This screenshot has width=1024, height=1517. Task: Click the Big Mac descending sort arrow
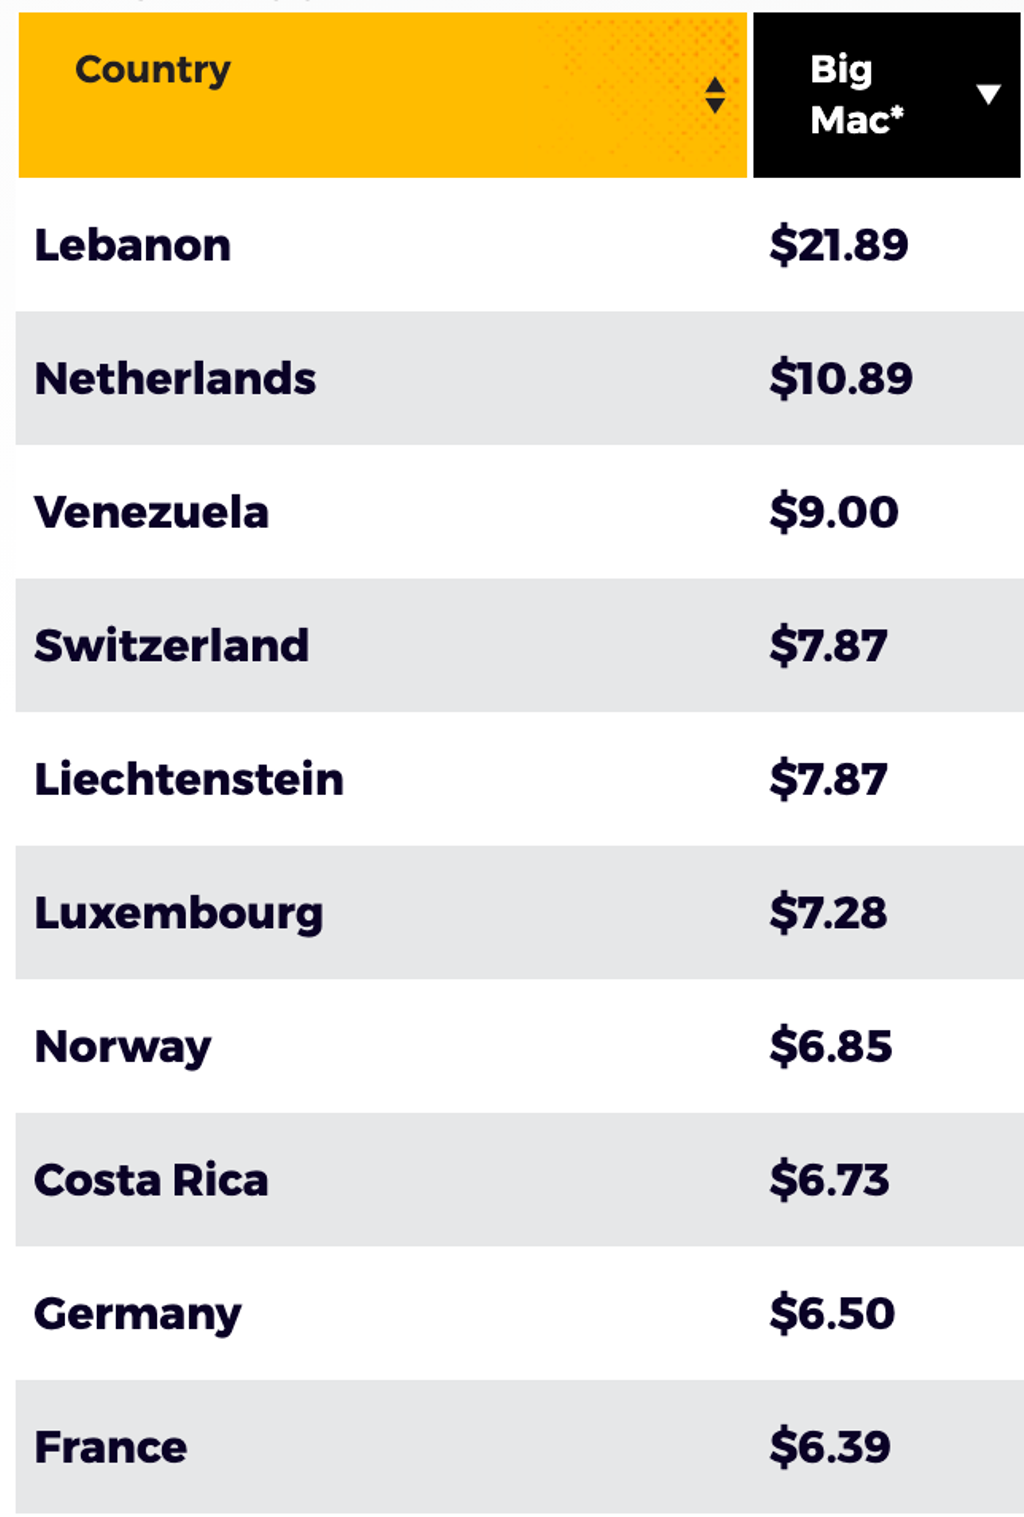[x=988, y=94]
